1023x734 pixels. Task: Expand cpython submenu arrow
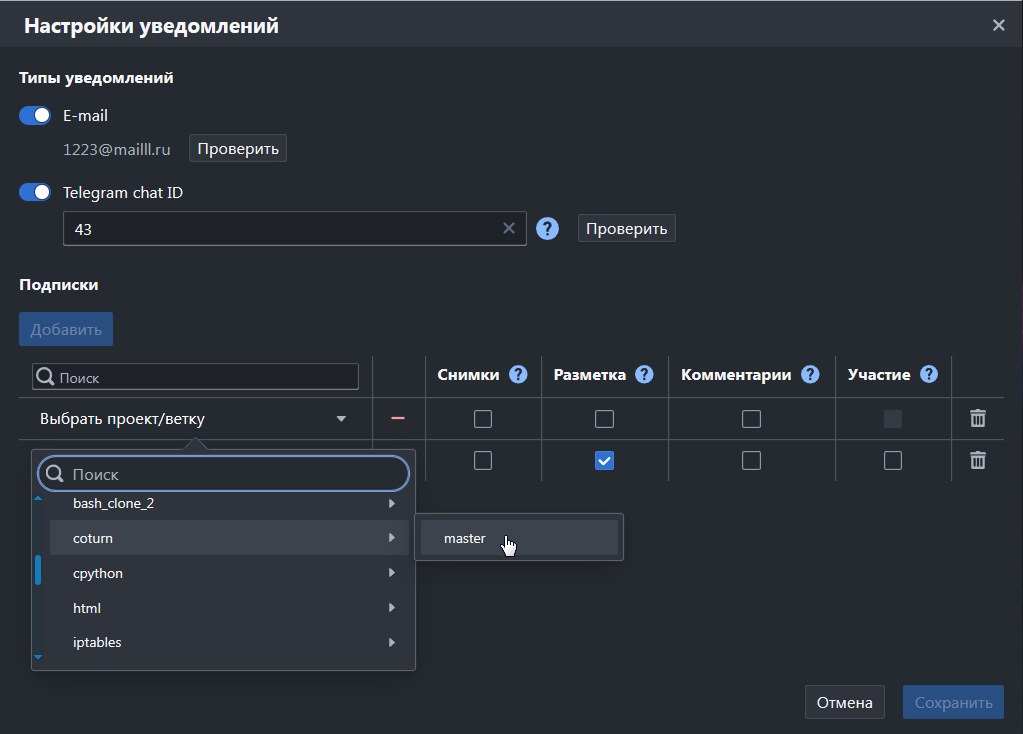391,573
